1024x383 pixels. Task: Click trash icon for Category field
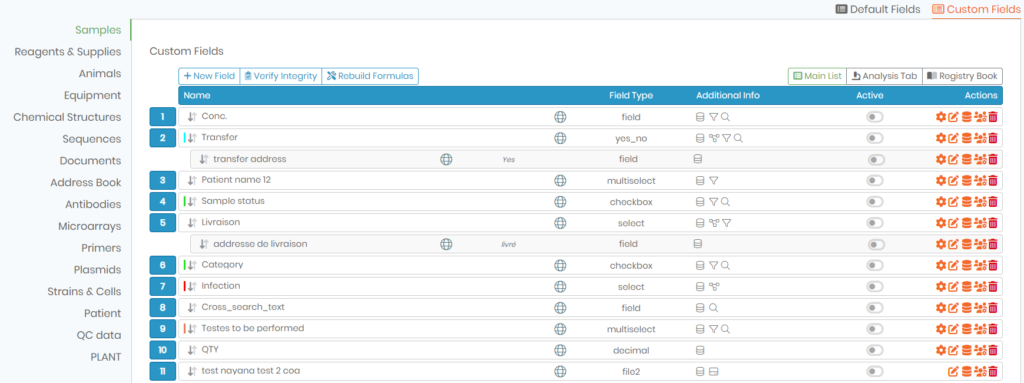tap(993, 265)
